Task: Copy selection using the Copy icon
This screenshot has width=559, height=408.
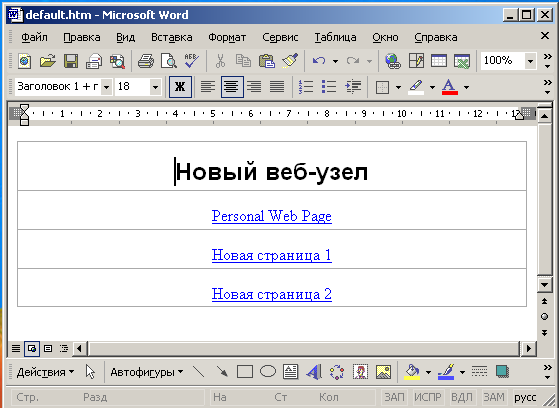Action: point(243,61)
